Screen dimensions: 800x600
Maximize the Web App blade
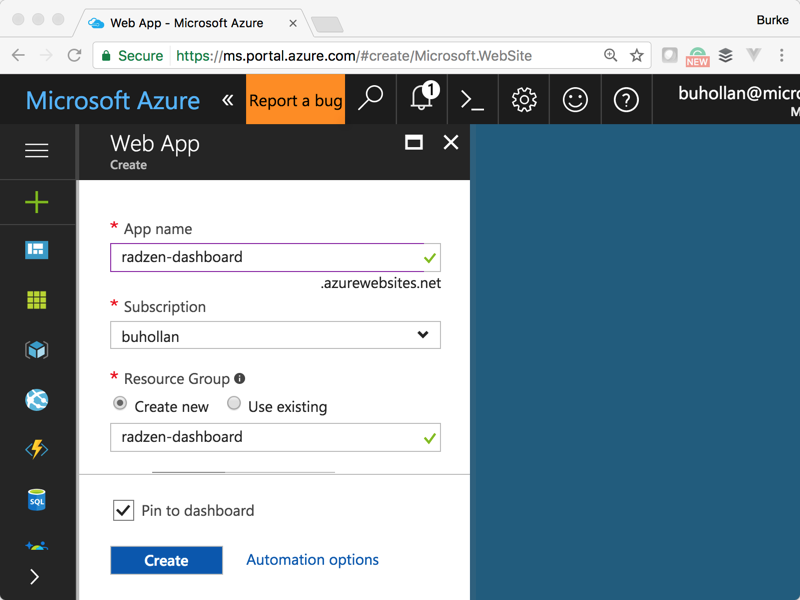point(414,142)
